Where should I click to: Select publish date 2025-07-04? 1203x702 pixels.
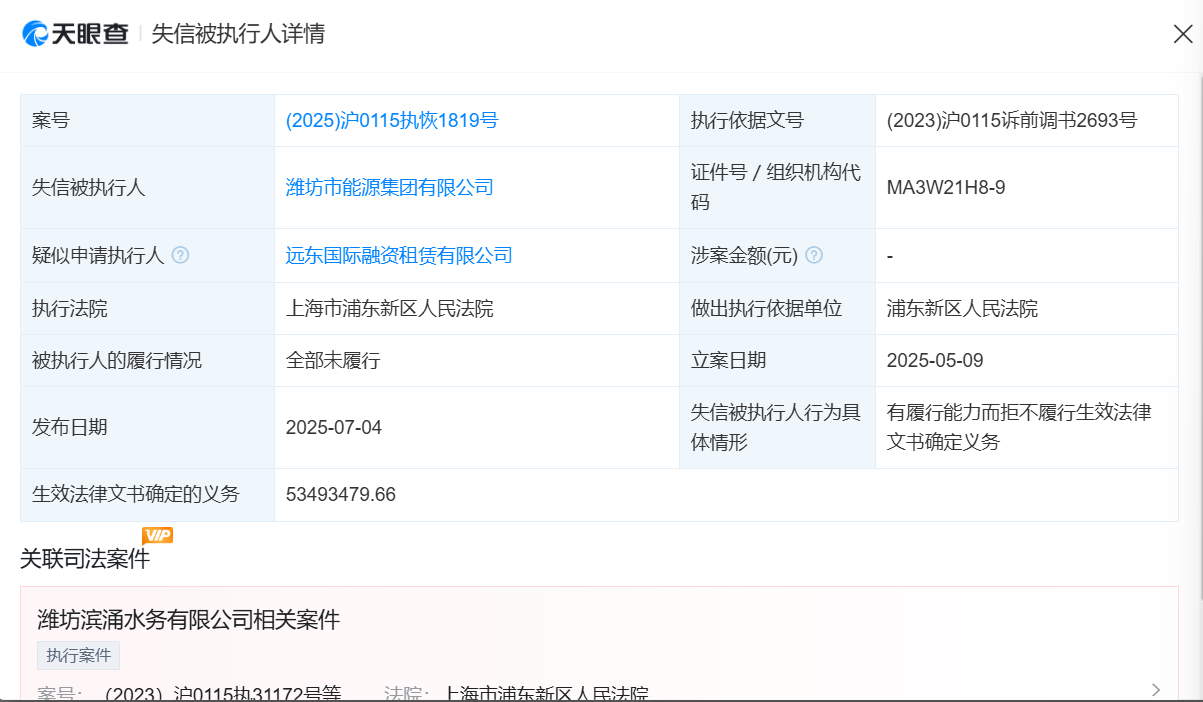334,428
